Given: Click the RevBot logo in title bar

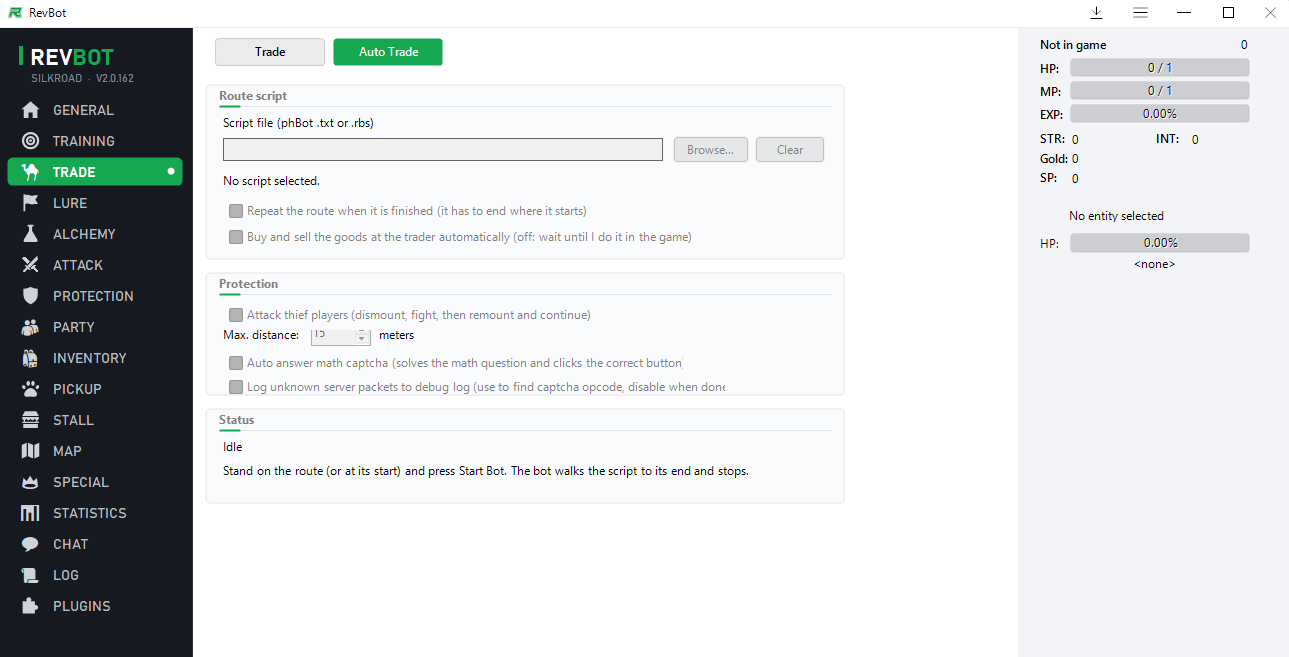Looking at the screenshot, I should pyautogui.click(x=15, y=13).
